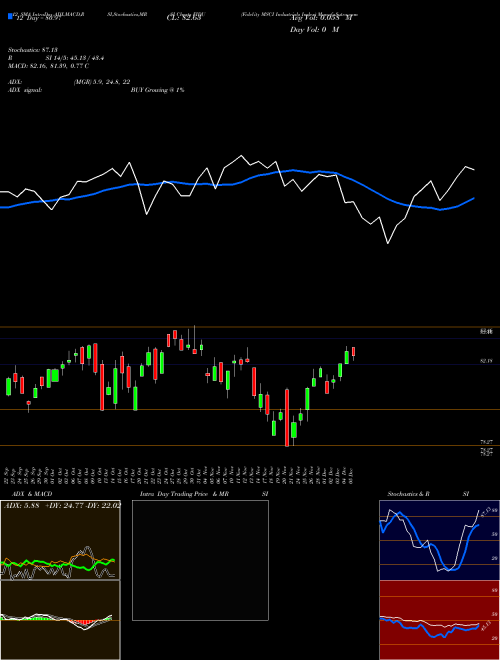The width and height of the screenshot is (500, 660).
Task: Click the 'ADX & MACD' panel title
Action: point(32,494)
